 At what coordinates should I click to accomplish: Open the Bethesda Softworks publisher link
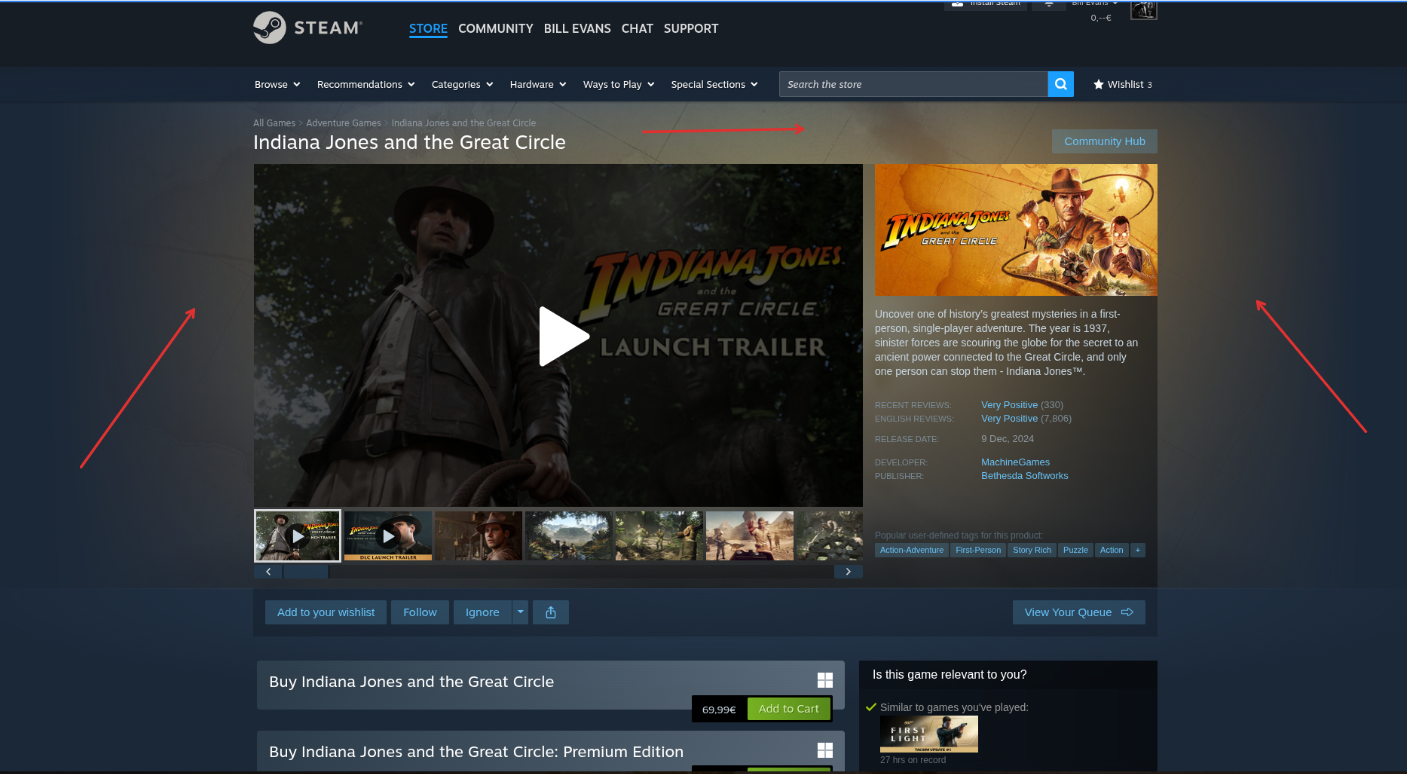point(1024,476)
